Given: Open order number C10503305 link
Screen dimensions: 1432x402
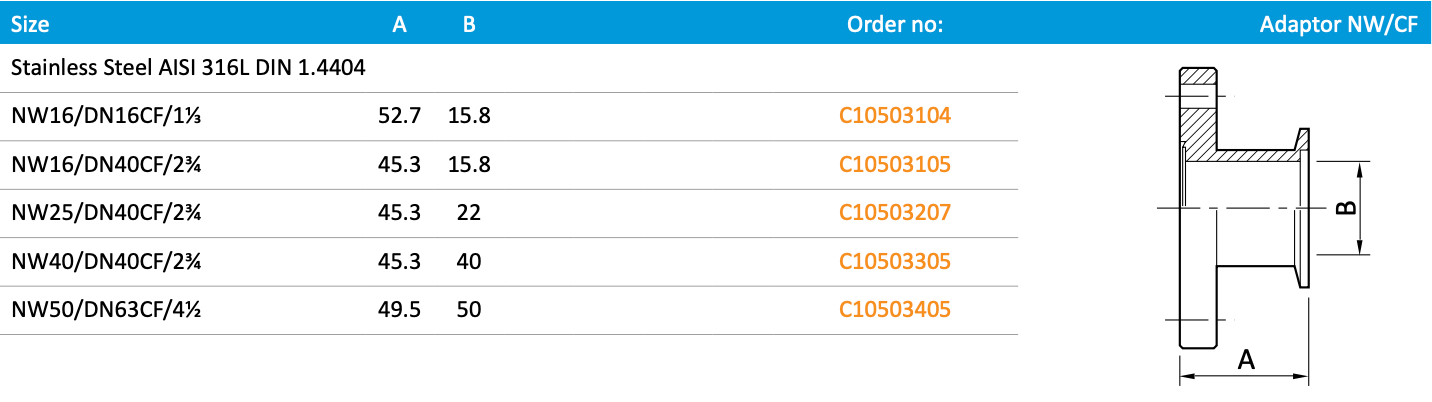Looking at the screenshot, I should [x=895, y=261].
